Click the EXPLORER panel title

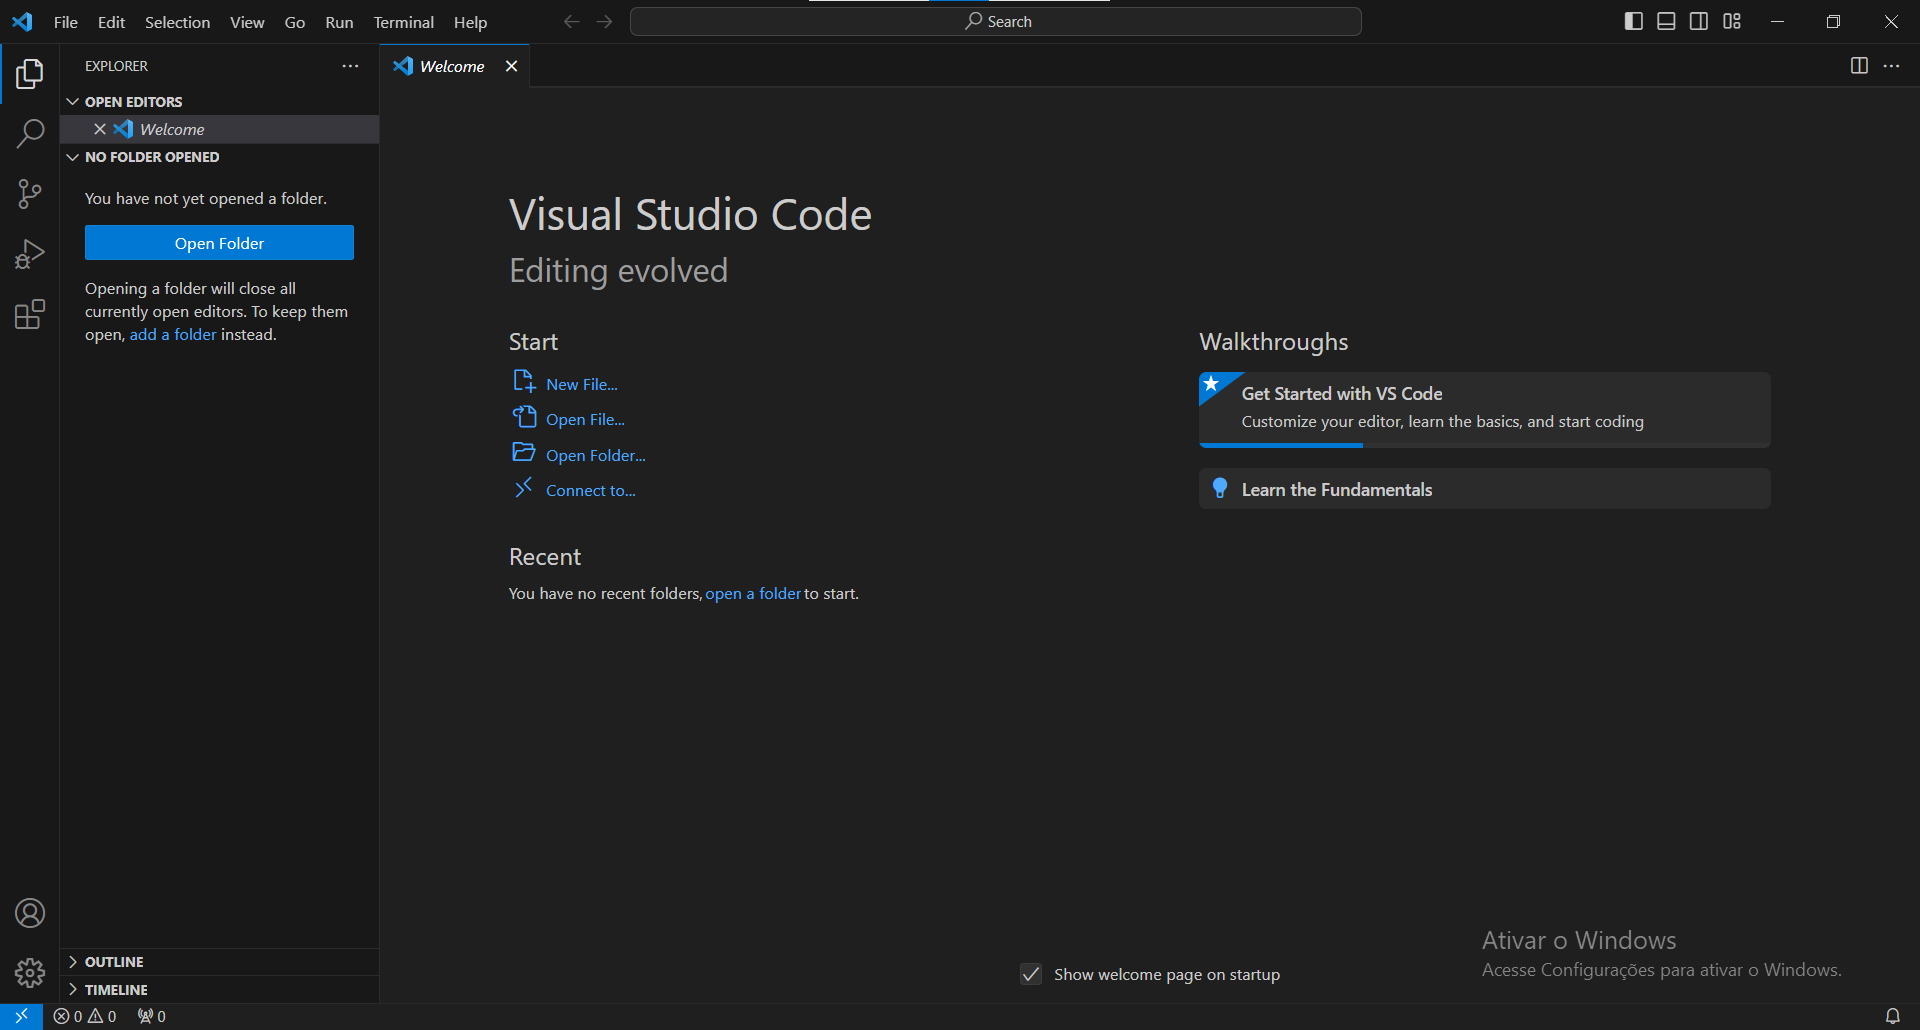click(116, 66)
